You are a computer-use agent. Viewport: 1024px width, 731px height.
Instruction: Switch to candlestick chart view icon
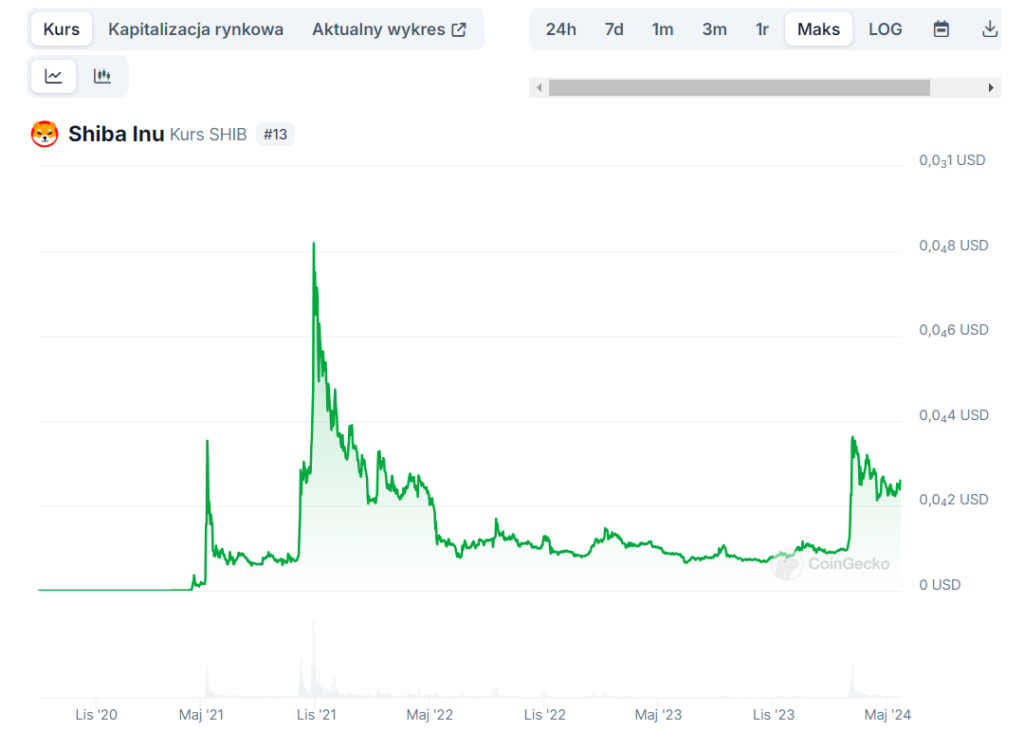(x=102, y=76)
